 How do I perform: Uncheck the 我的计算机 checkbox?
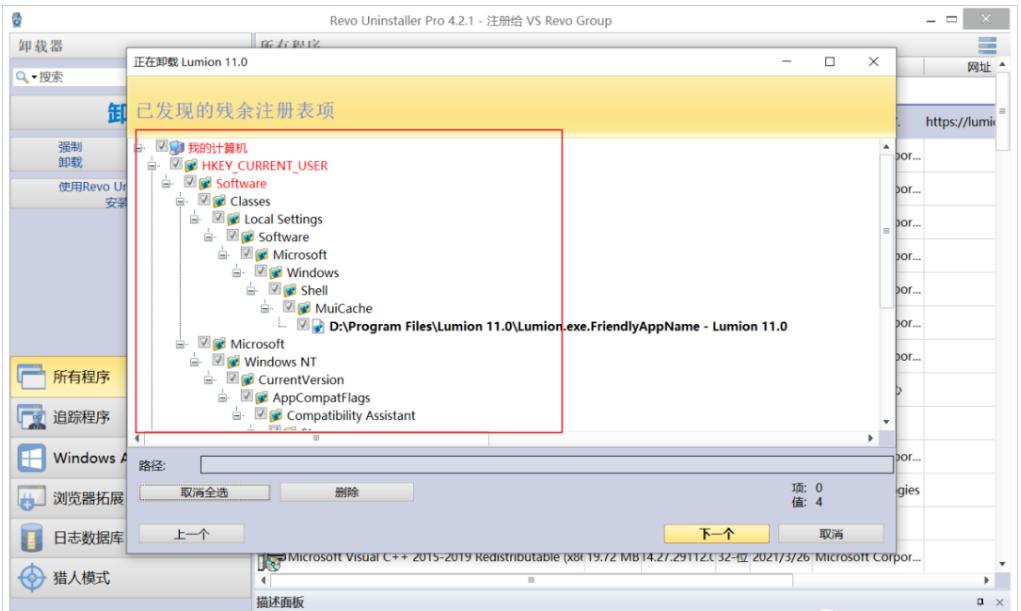161,146
